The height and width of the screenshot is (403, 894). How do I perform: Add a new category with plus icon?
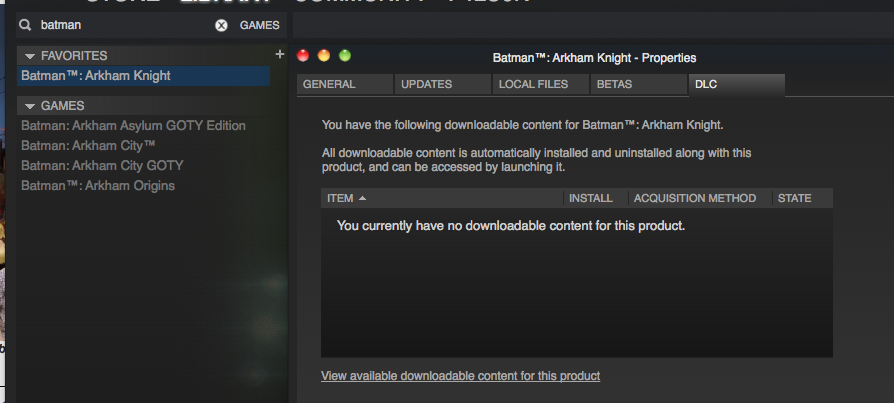[x=279, y=54]
